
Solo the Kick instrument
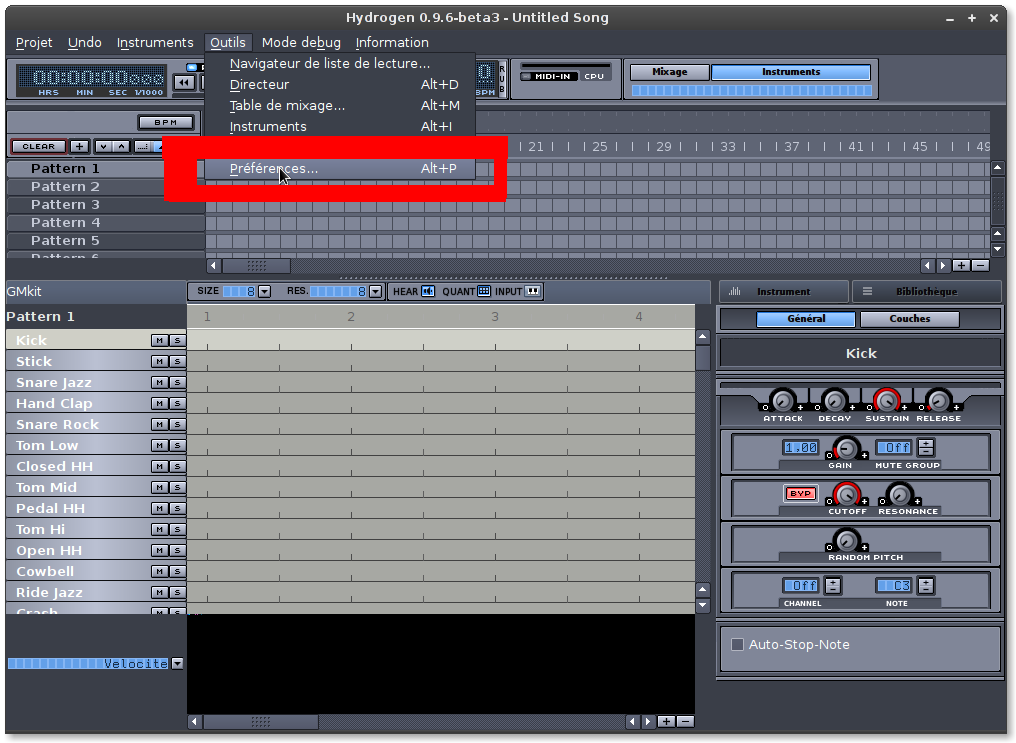177,341
